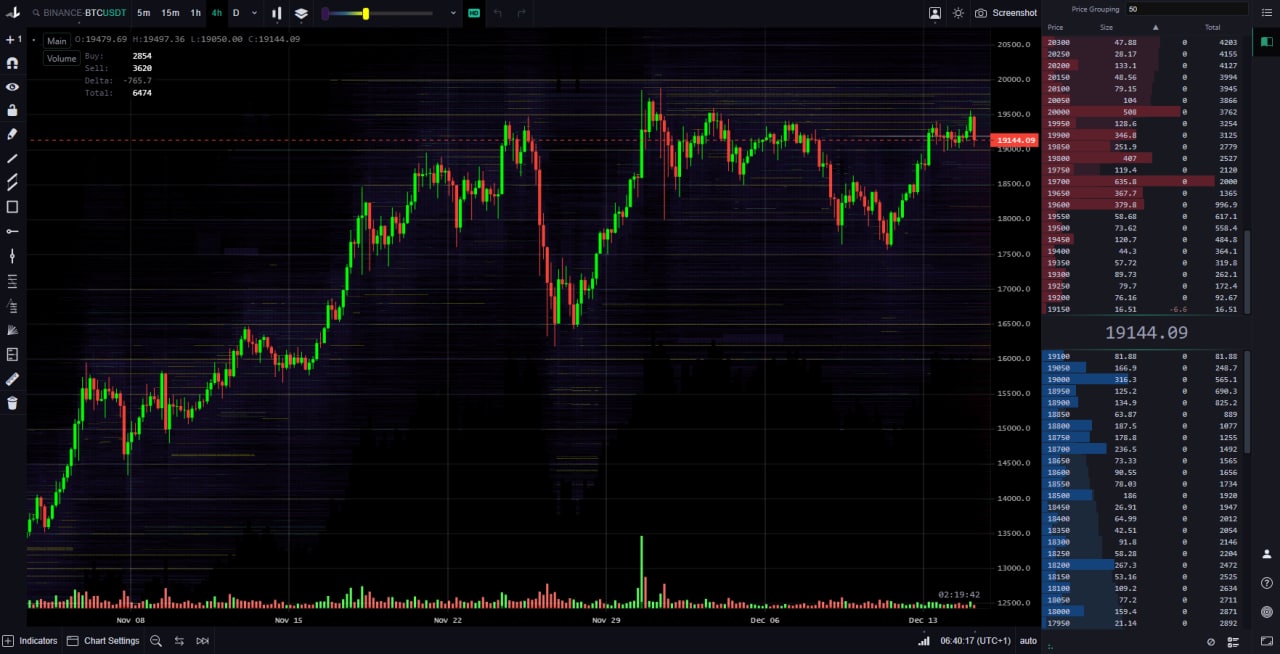Click the Screenshot button
This screenshot has width=1280, height=654.
pyautogui.click(x=1006, y=13)
